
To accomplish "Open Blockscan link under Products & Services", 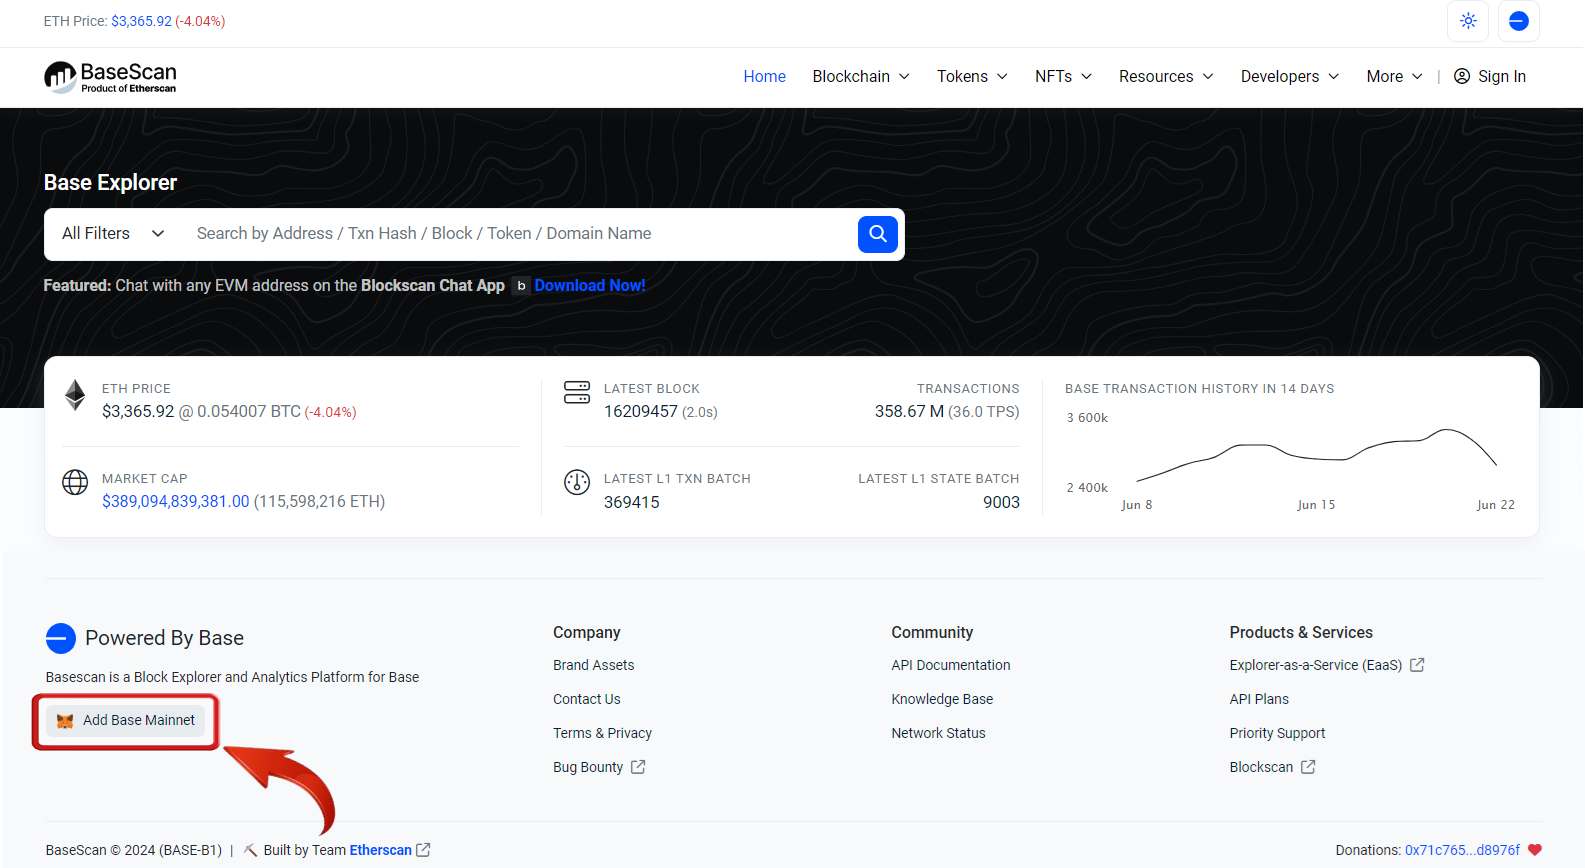I will (x=1261, y=767).
